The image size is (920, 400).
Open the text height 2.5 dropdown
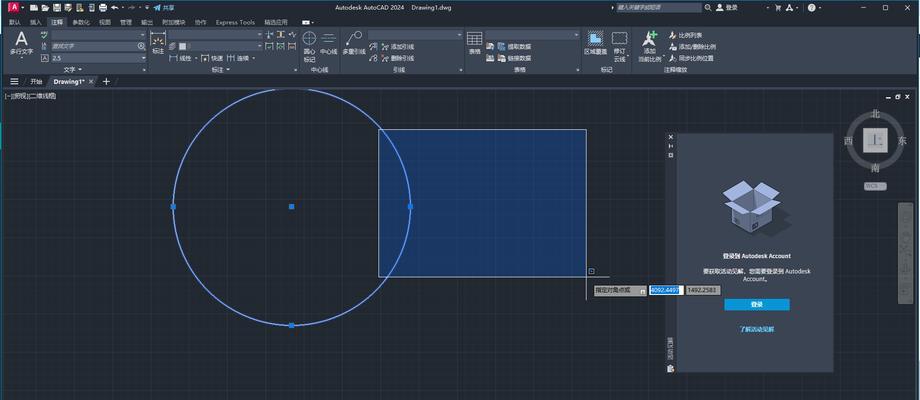point(143,58)
